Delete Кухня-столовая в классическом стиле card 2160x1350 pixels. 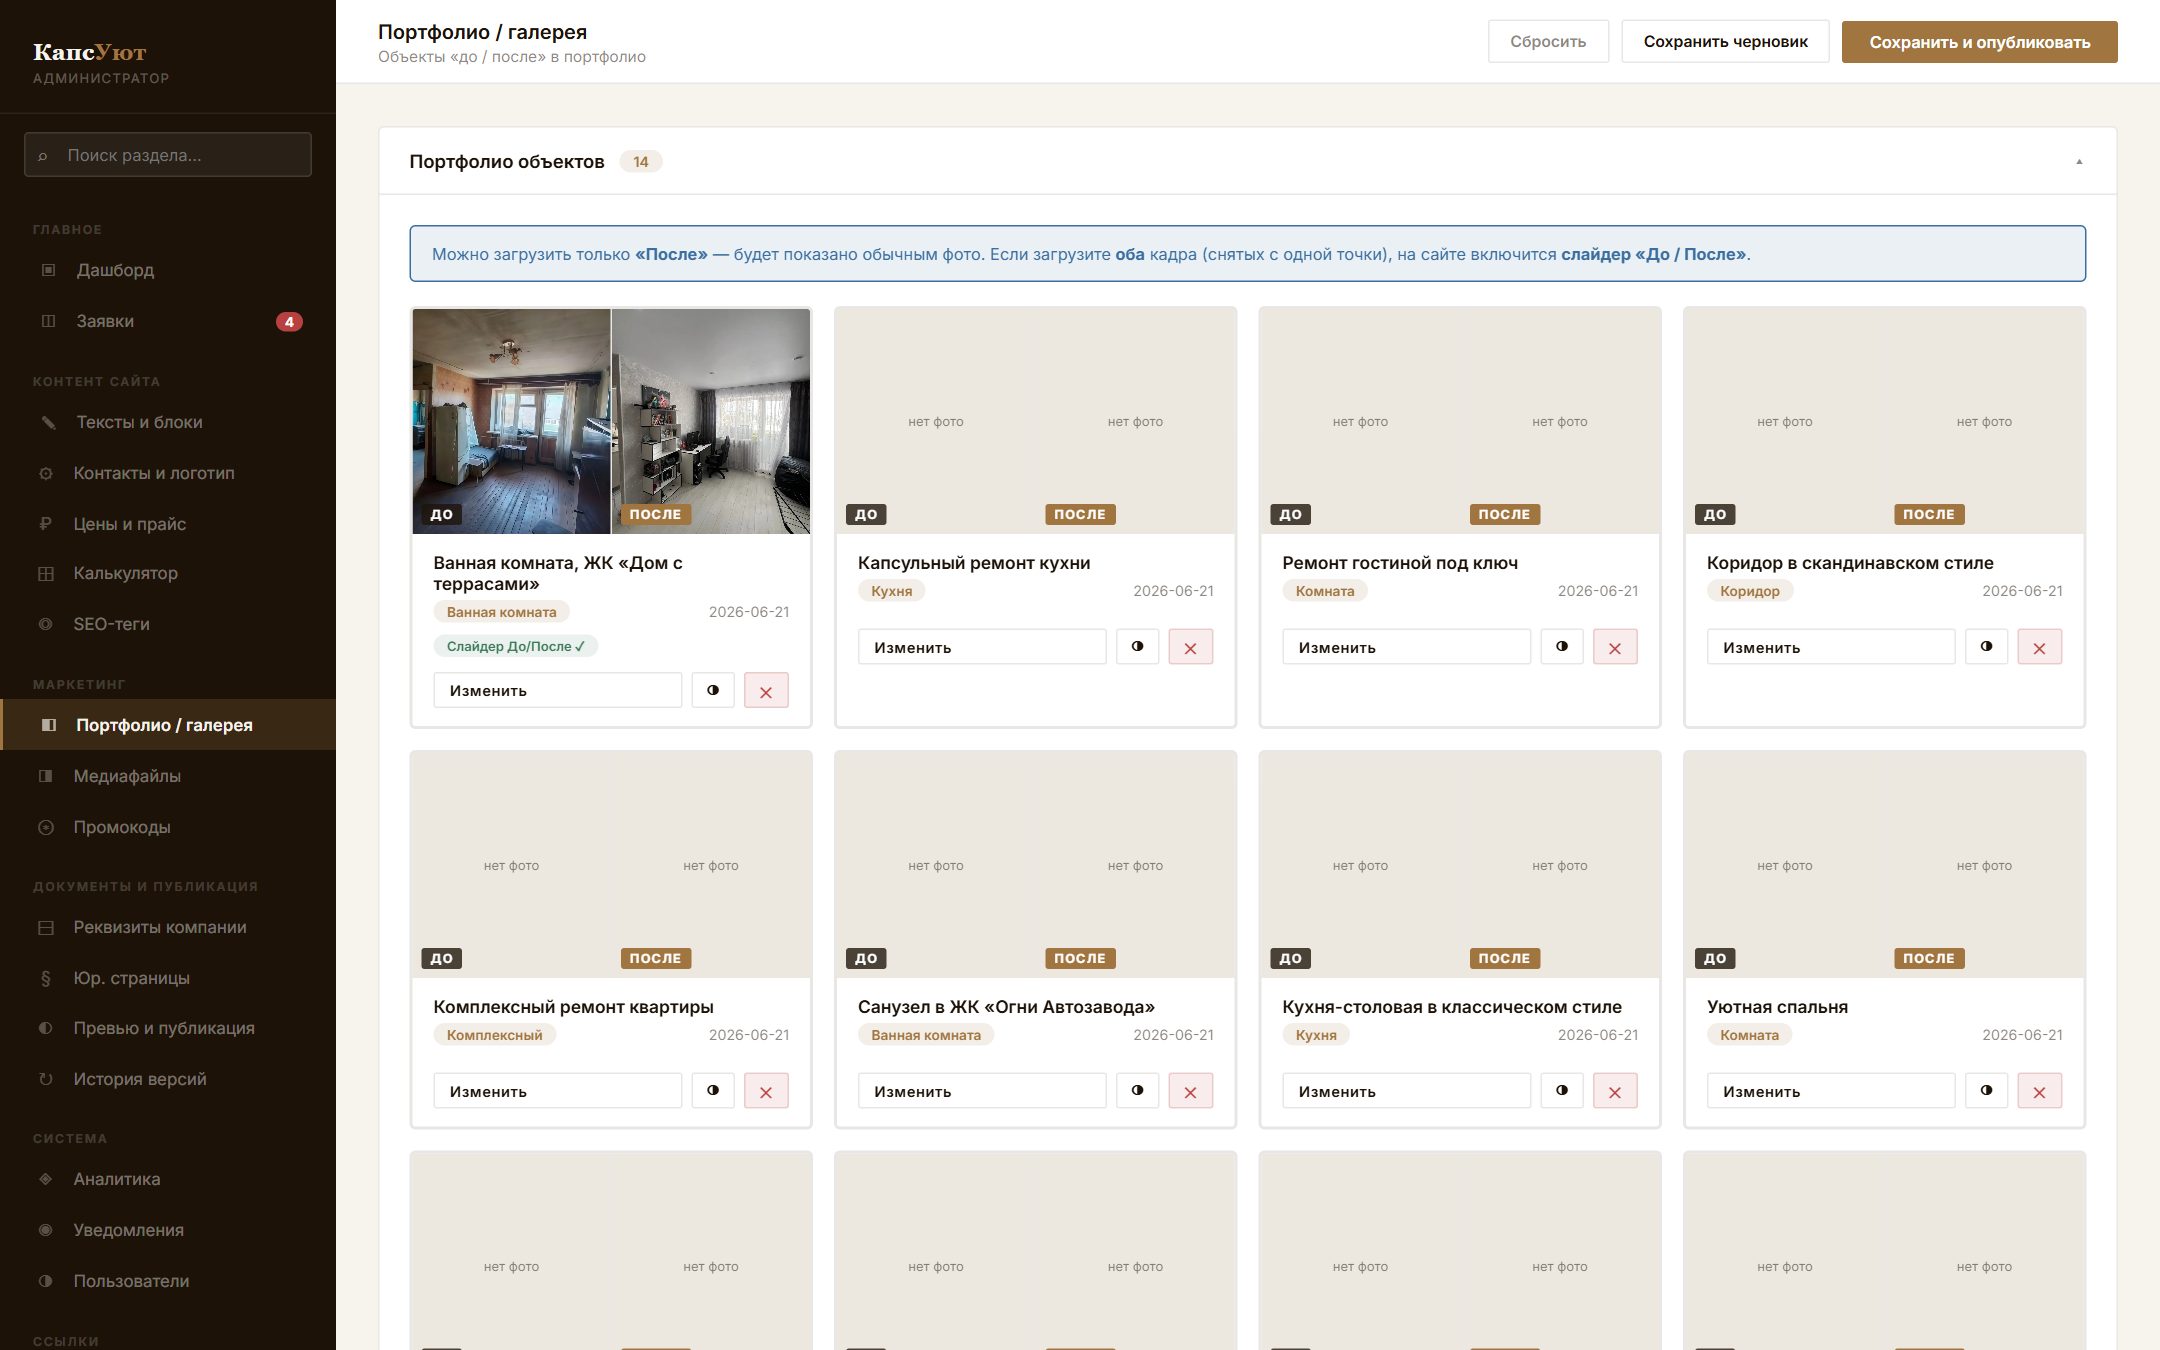(x=1615, y=1091)
